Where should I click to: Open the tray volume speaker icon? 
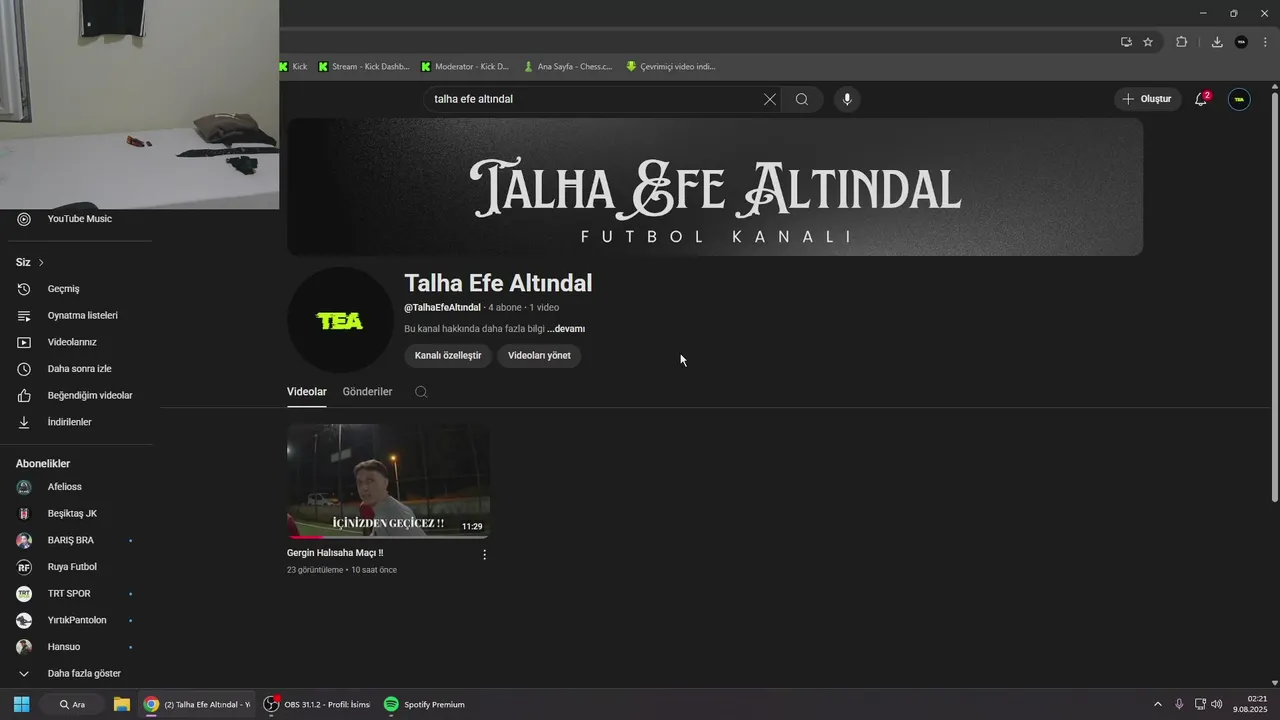[x=1217, y=704]
